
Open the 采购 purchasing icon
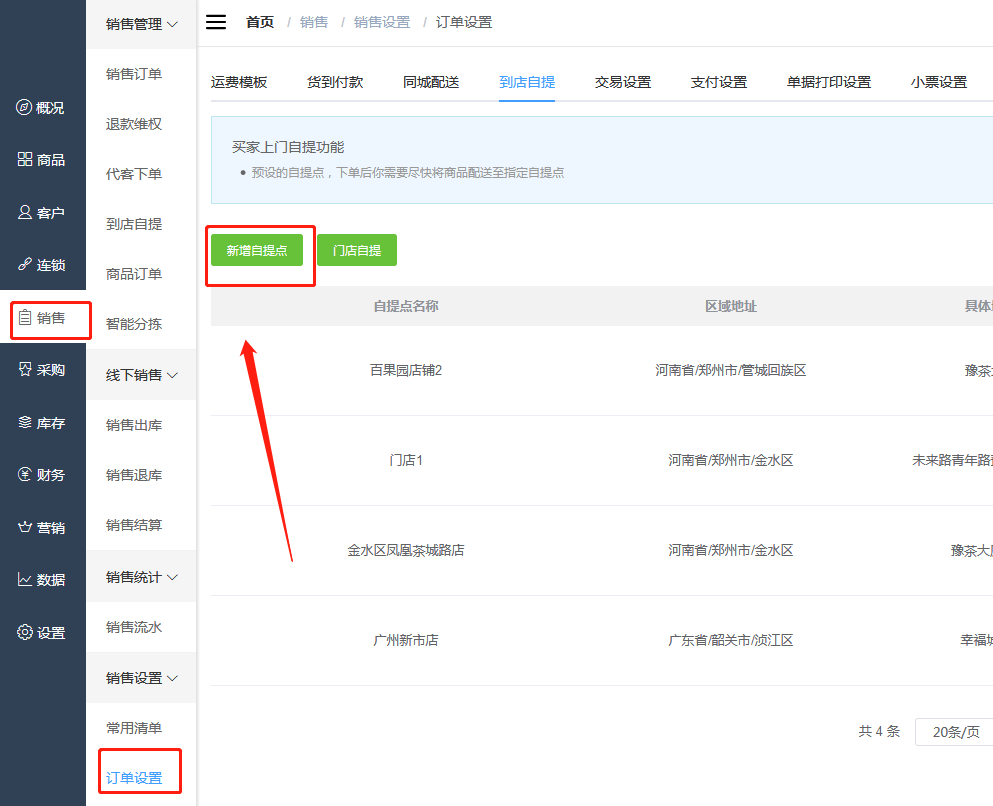click(x=25, y=370)
